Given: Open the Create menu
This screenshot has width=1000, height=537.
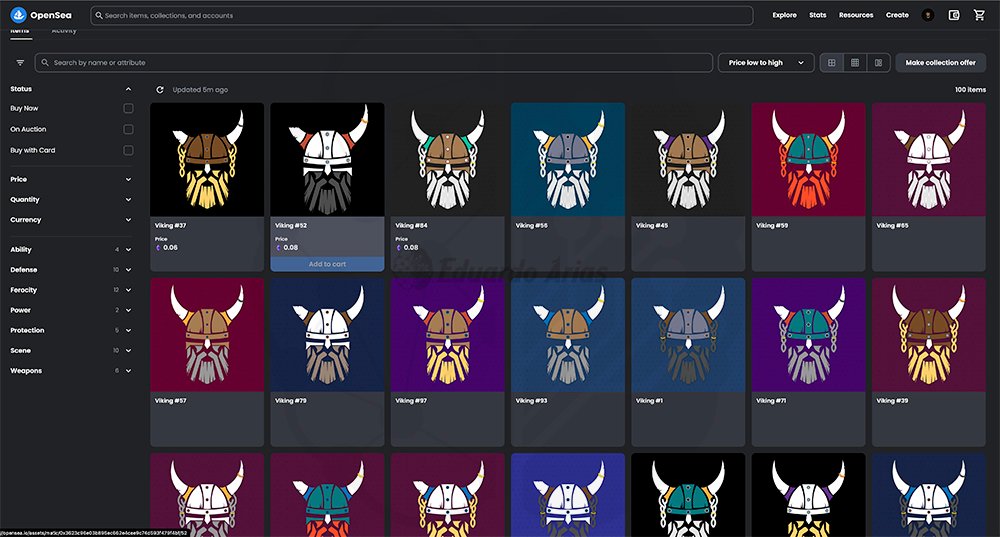Looking at the screenshot, I should pos(897,15).
